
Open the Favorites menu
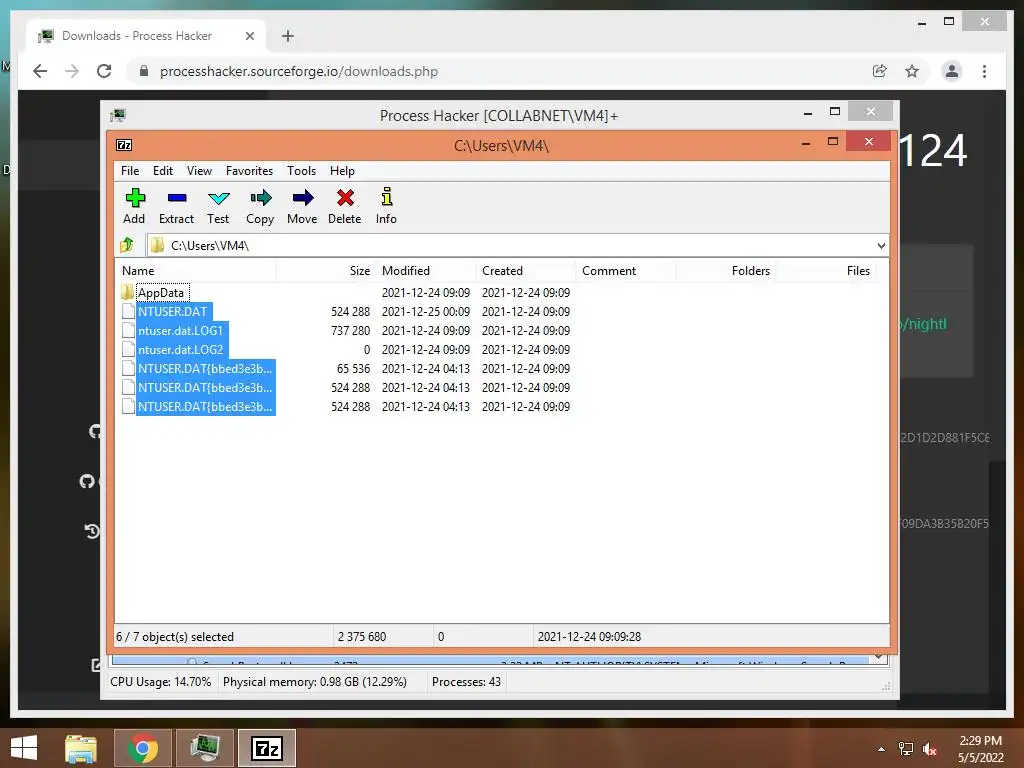click(249, 170)
